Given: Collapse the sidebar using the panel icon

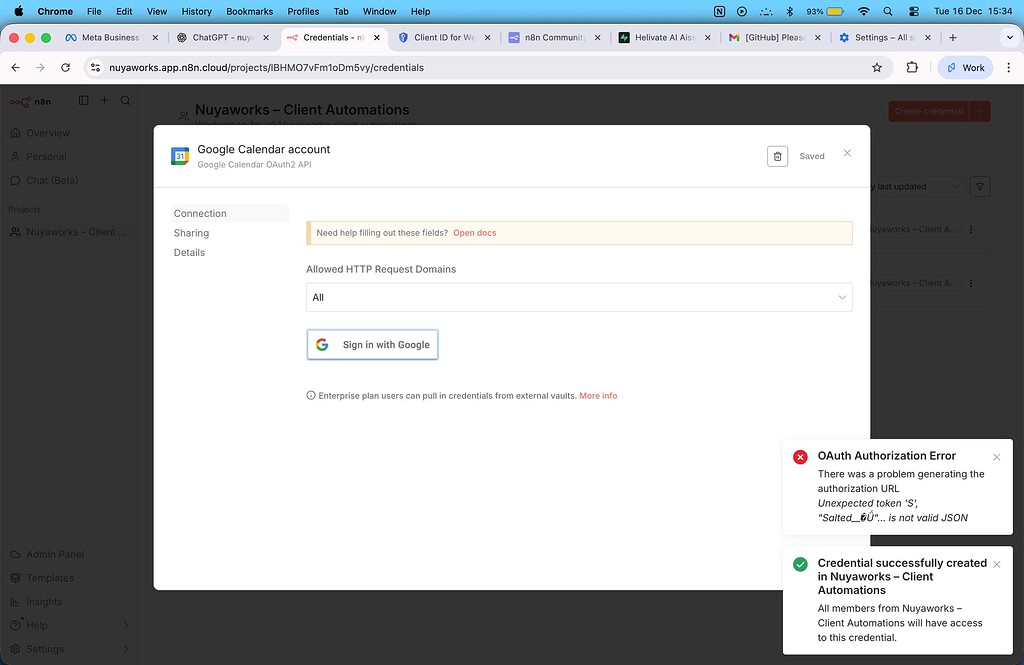Looking at the screenshot, I should 83,100.
